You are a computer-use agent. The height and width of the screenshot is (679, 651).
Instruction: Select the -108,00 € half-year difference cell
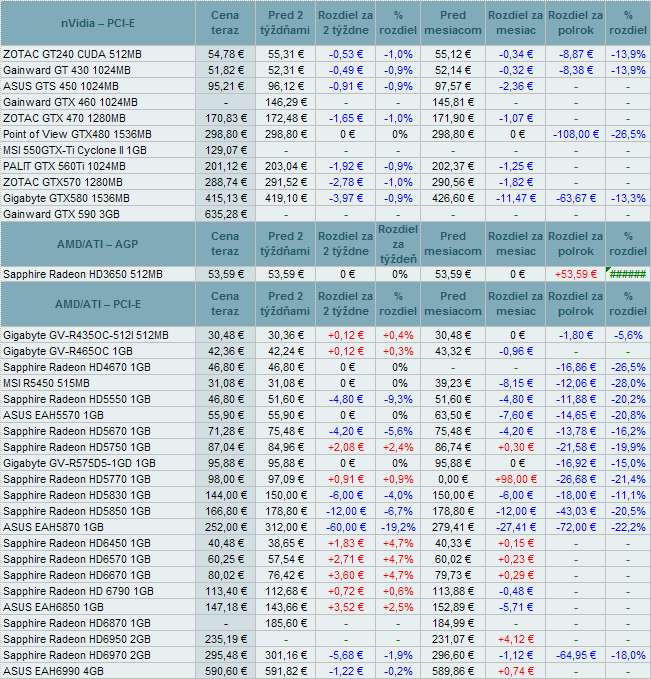tap(576, 135)
